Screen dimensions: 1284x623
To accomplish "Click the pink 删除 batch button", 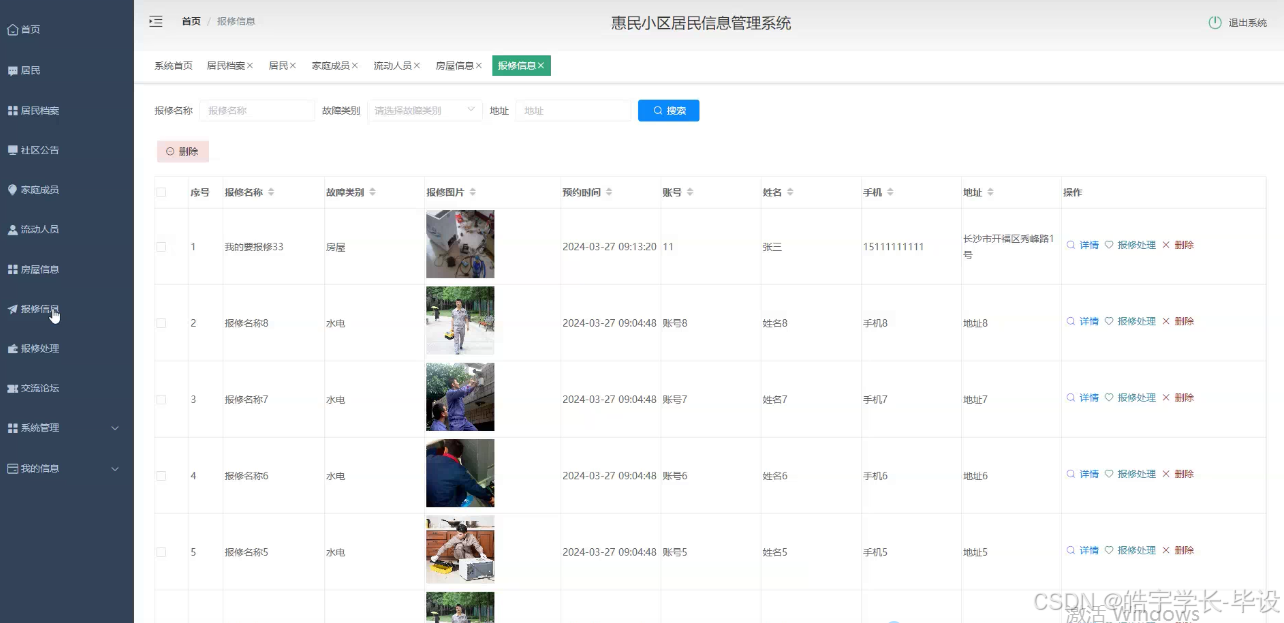I will [x=183, y=152].
